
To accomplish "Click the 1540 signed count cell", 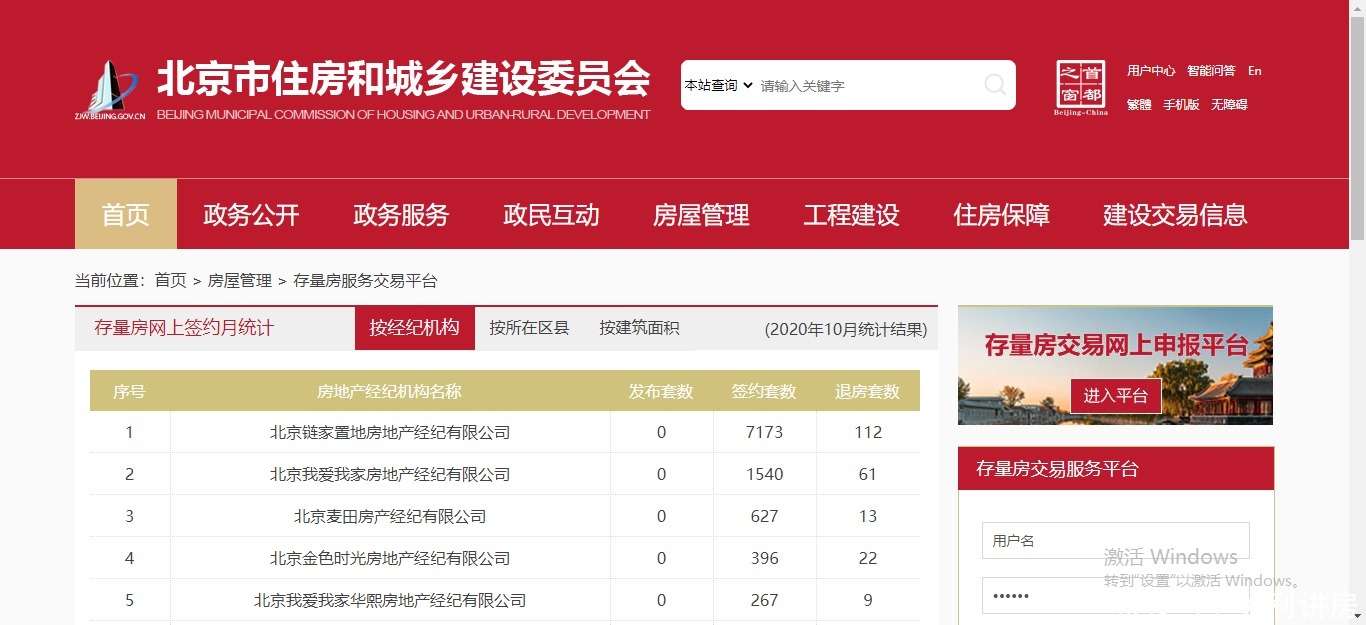I will 765,474.
